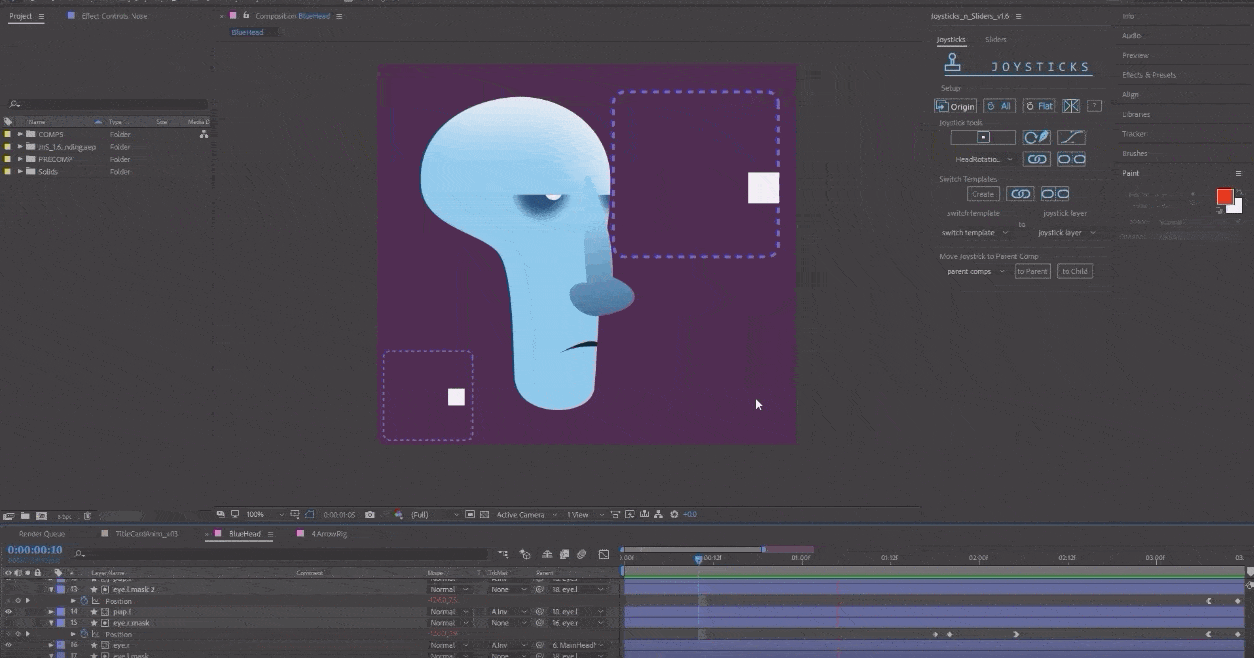Select the Joysticks stamp logo icon

click(x=951, y=62)
